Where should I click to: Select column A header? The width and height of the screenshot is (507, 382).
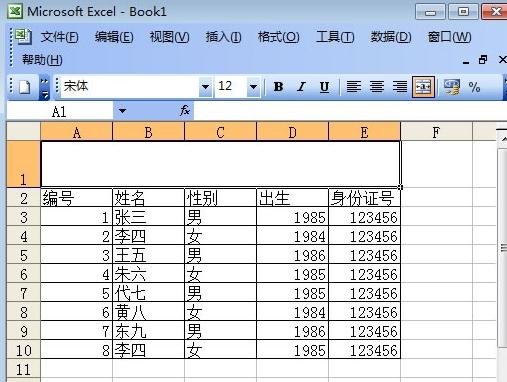77,132
